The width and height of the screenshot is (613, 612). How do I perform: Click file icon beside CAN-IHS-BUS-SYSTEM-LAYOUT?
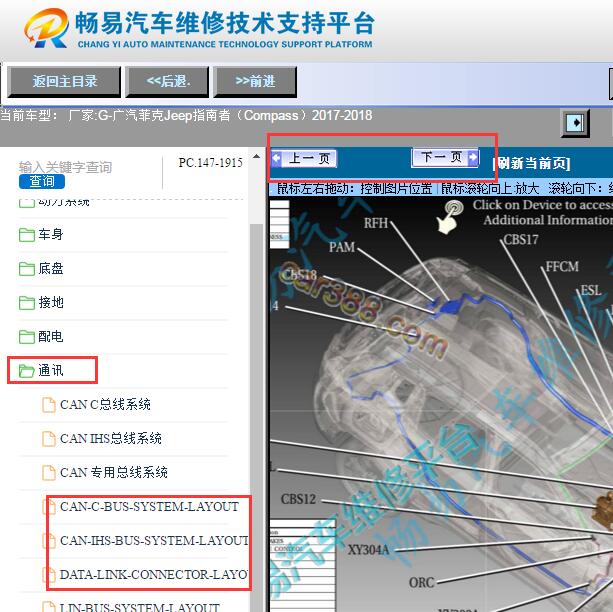click(49, 541)
